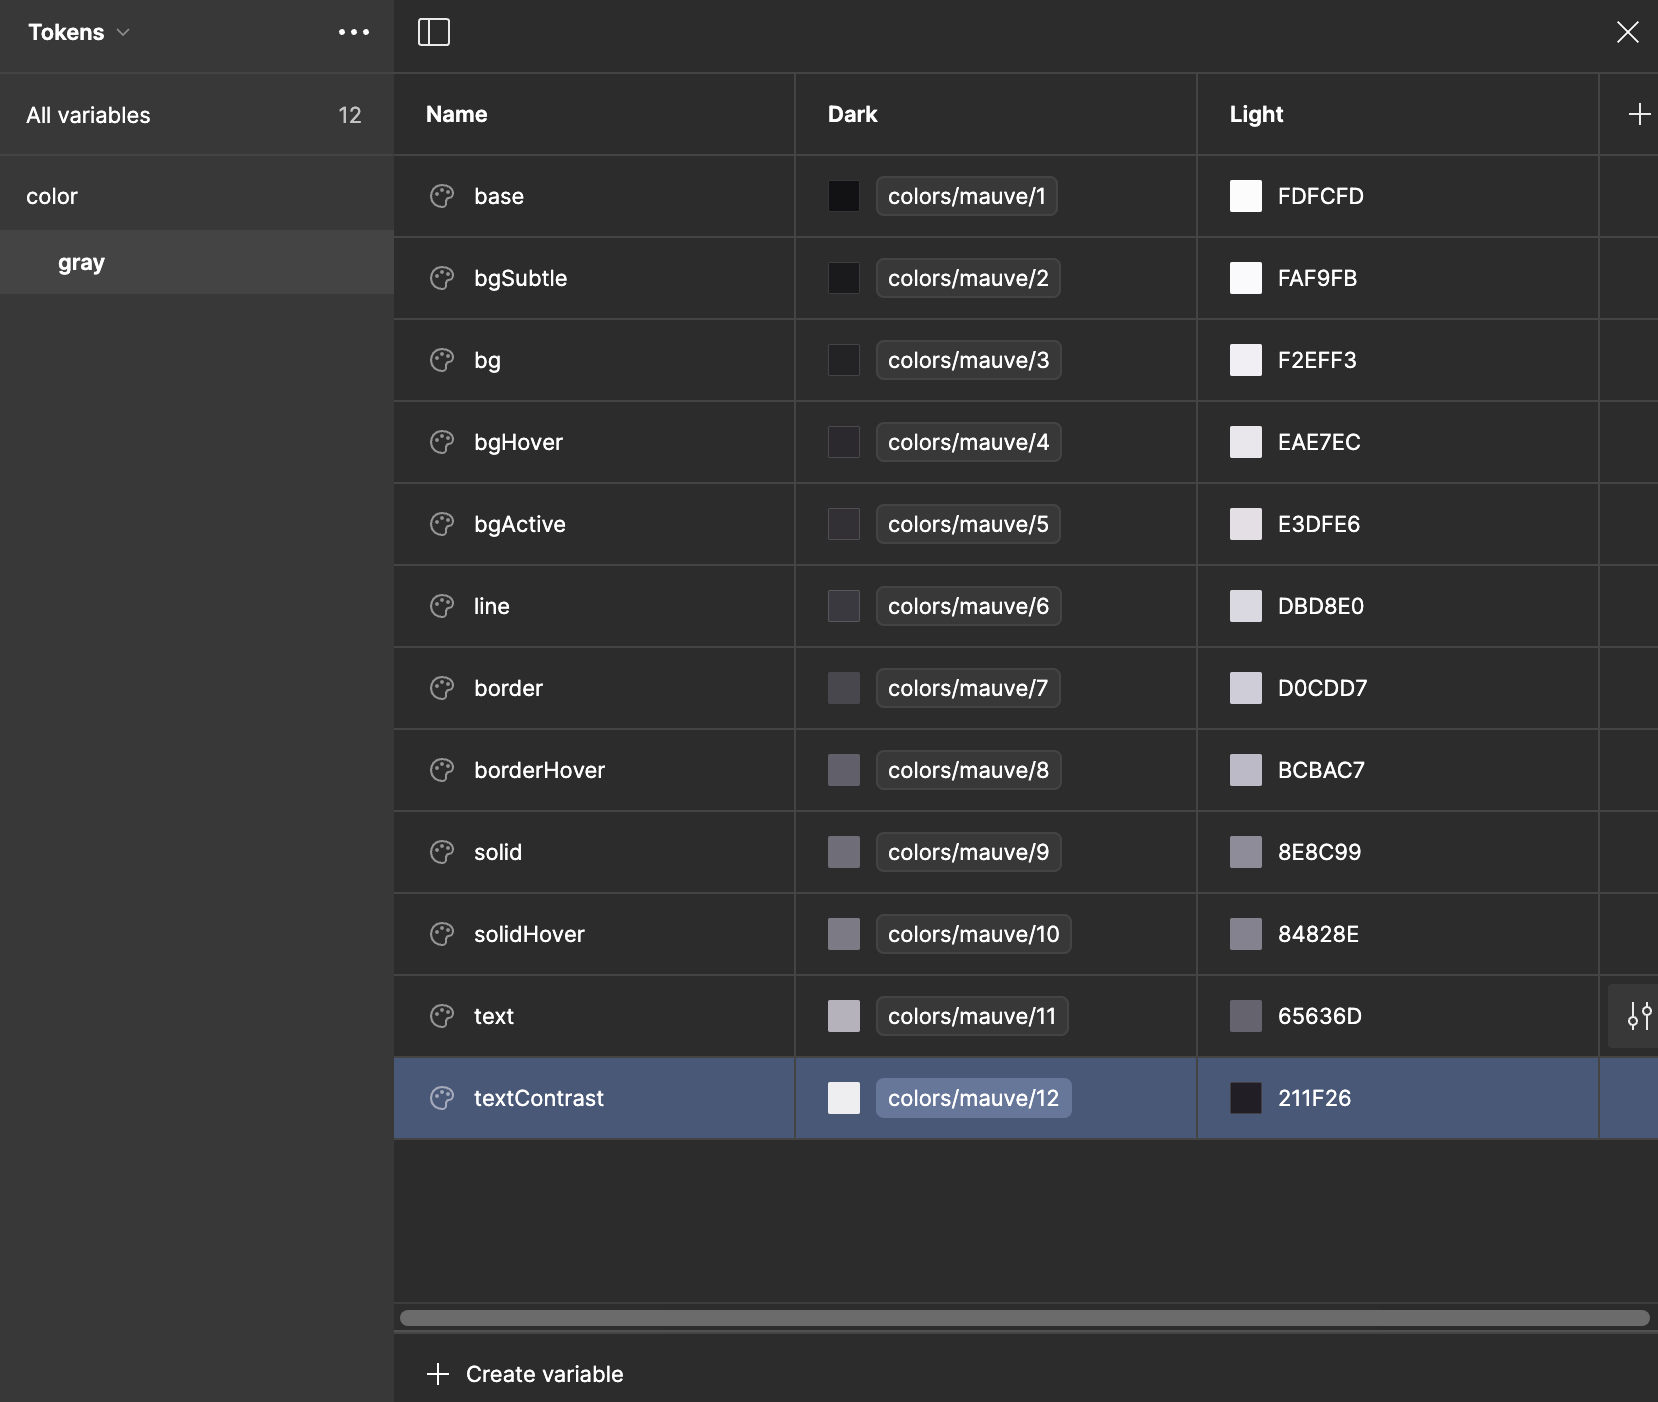
Task: Select All variables group
Action: click(196, 115)
